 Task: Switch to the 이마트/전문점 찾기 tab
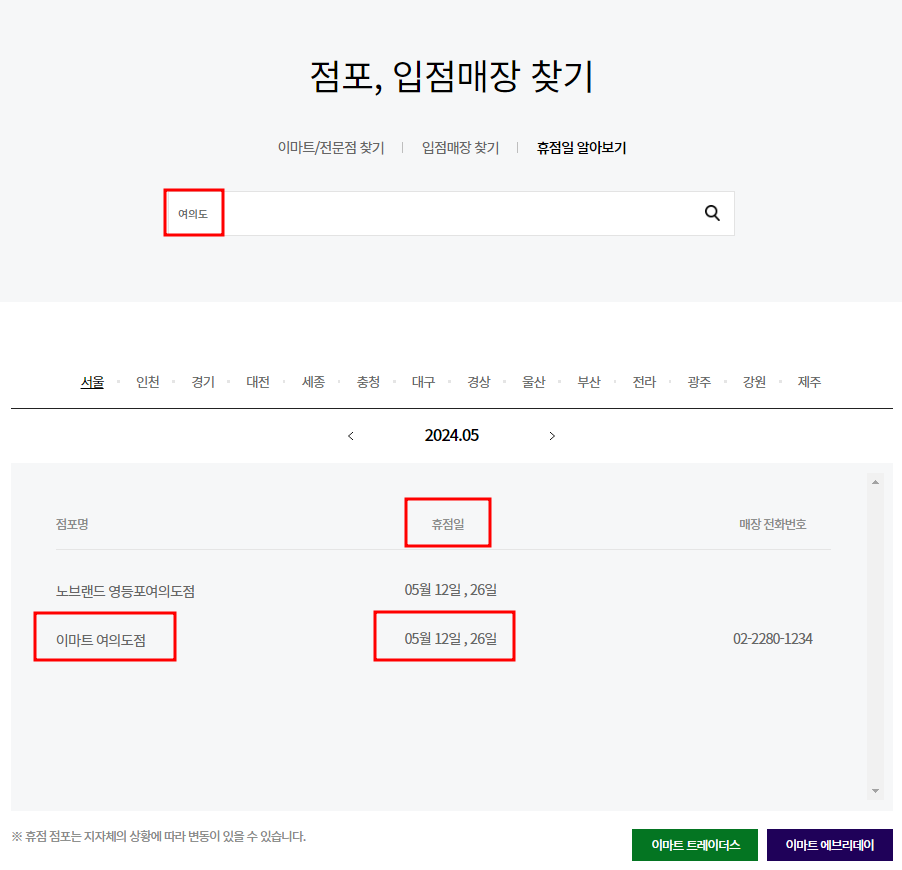(331, 146)
